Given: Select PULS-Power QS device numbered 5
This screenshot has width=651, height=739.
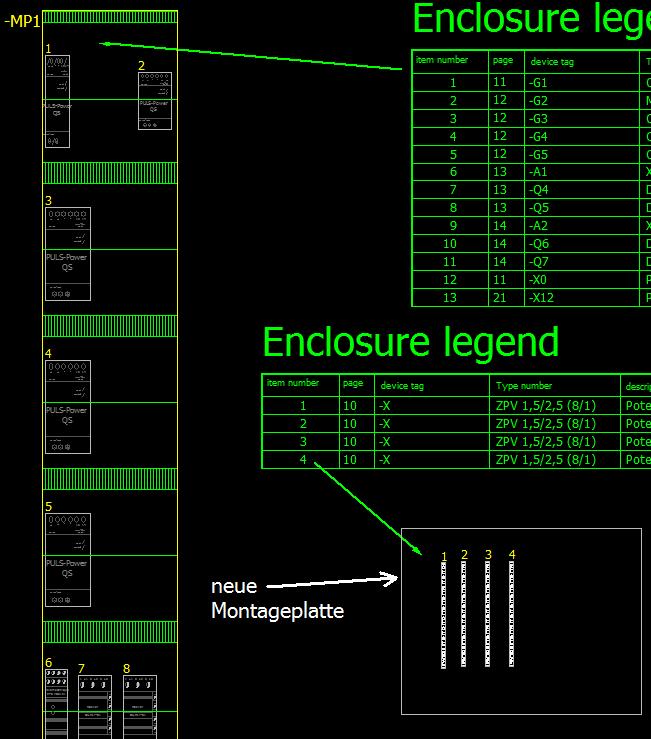Looking at the screenshot, I should point(68,560).
